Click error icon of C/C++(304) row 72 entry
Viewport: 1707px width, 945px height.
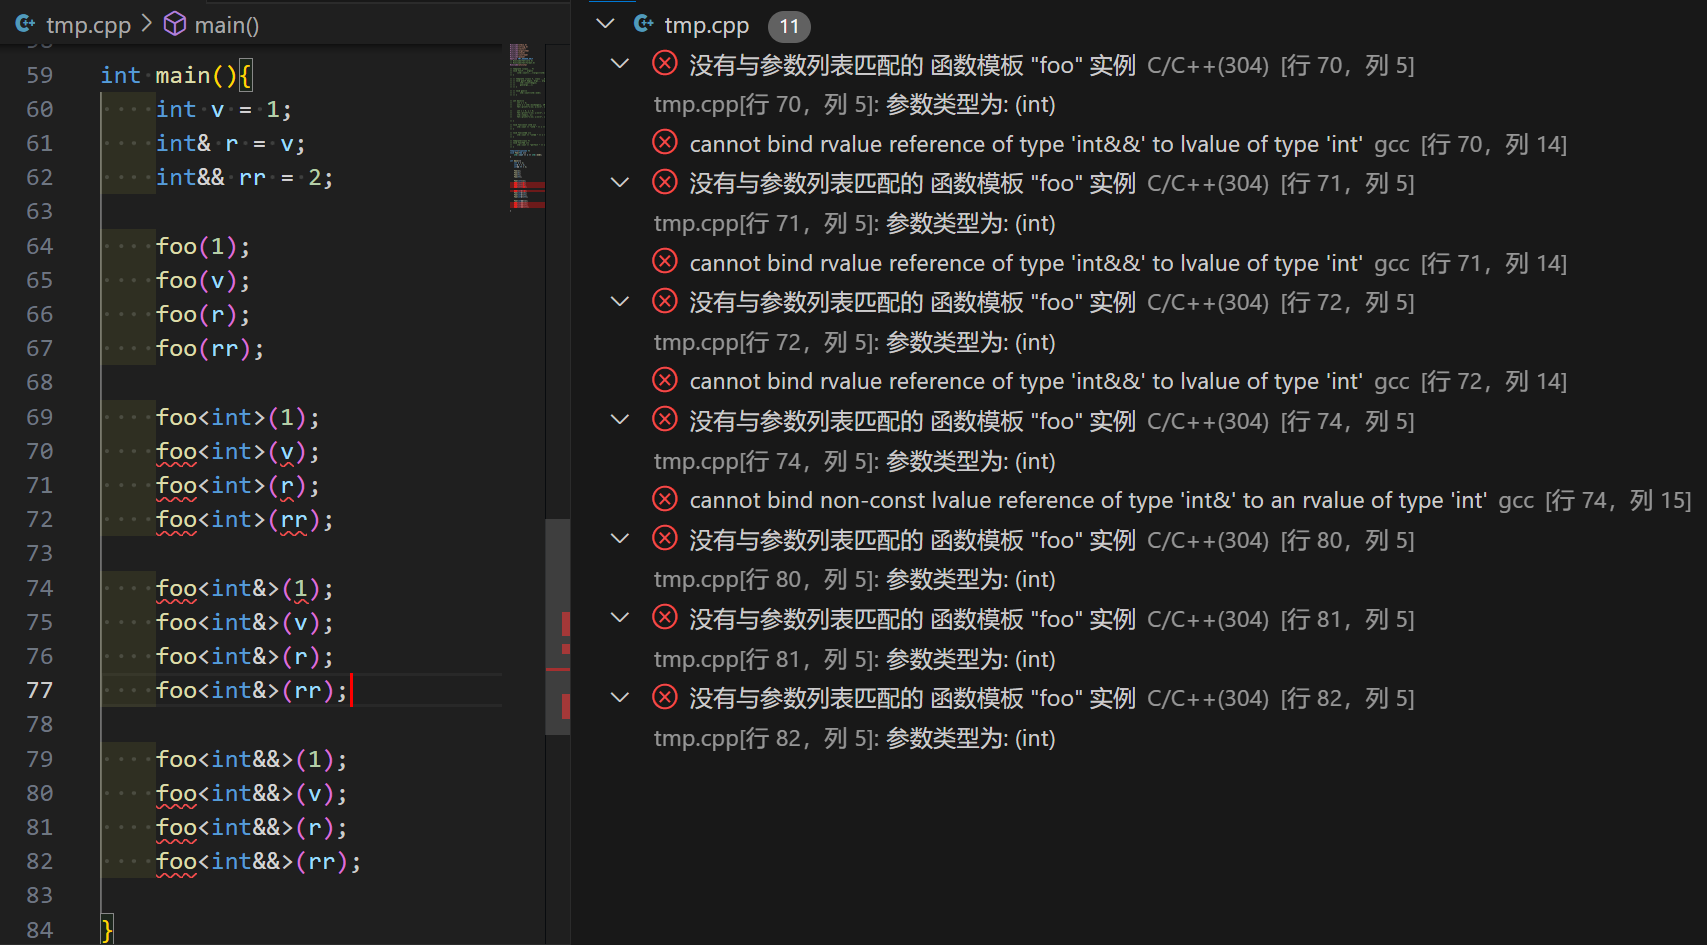[665, 301]
